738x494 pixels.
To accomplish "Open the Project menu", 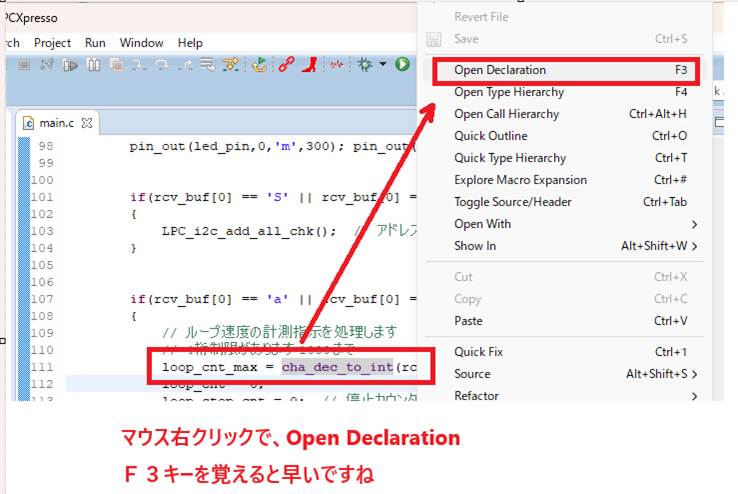I will (52, 43).
